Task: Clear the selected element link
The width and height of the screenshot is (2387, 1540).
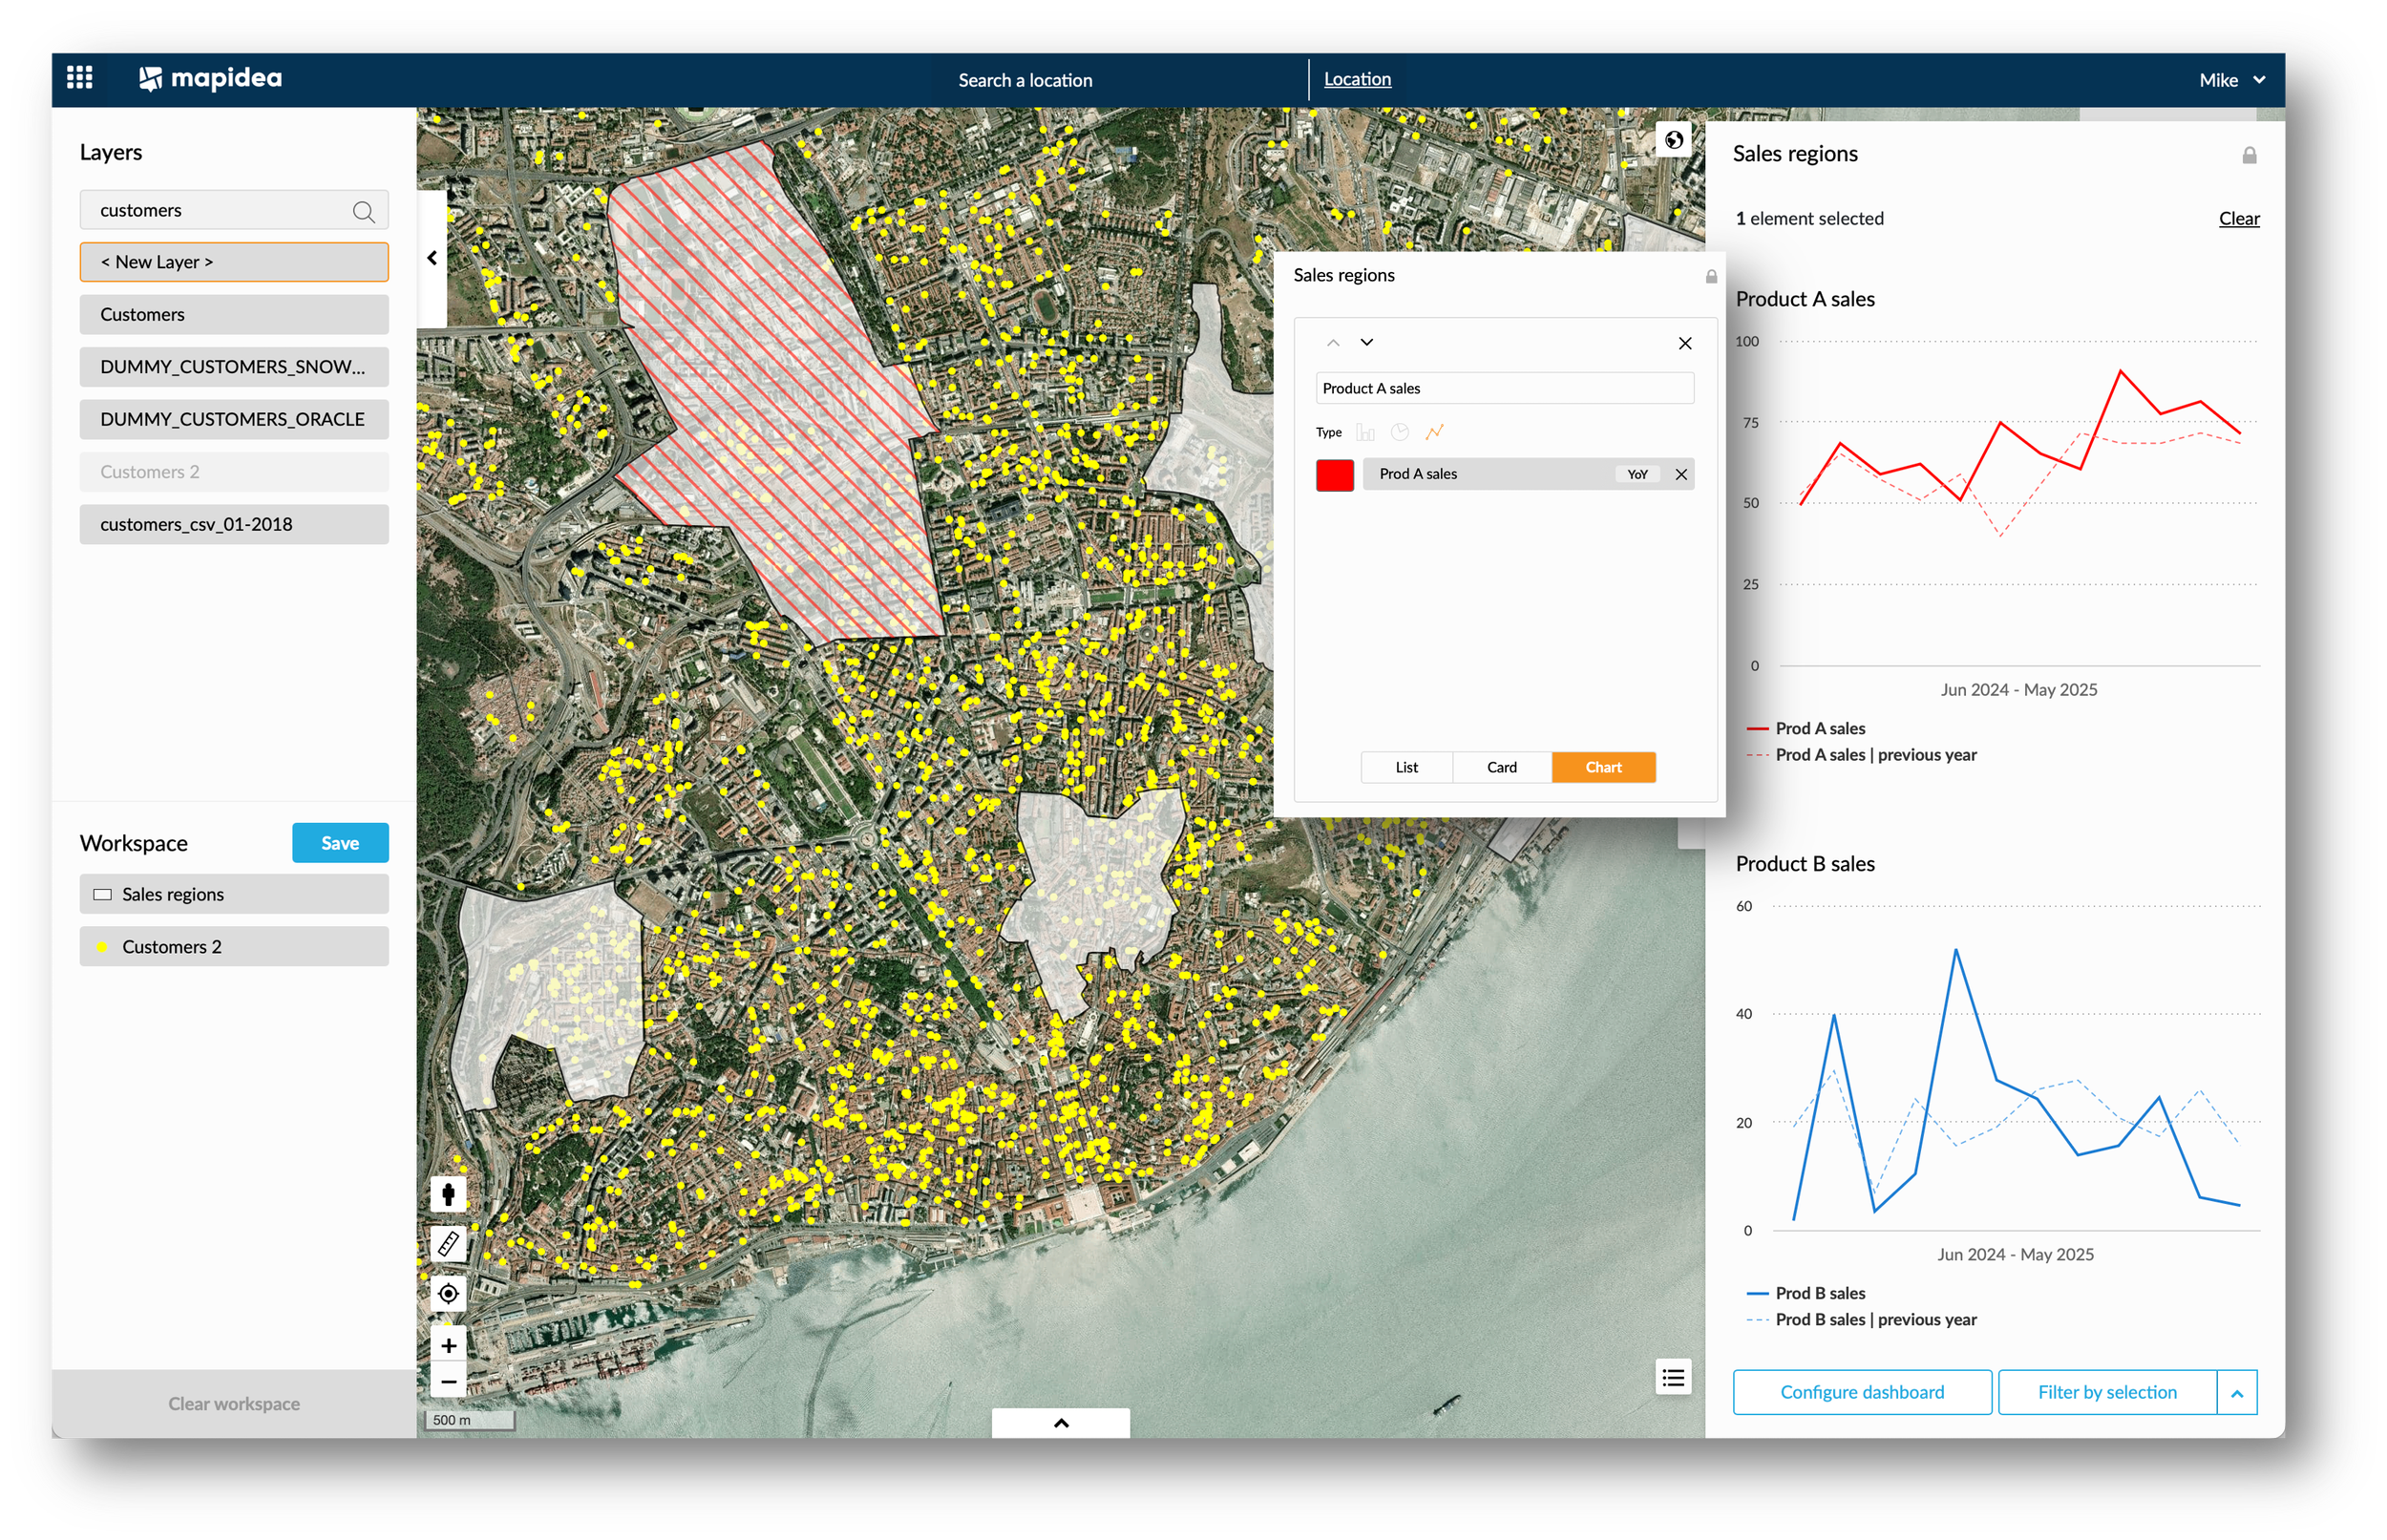Action: point(2238,218)
